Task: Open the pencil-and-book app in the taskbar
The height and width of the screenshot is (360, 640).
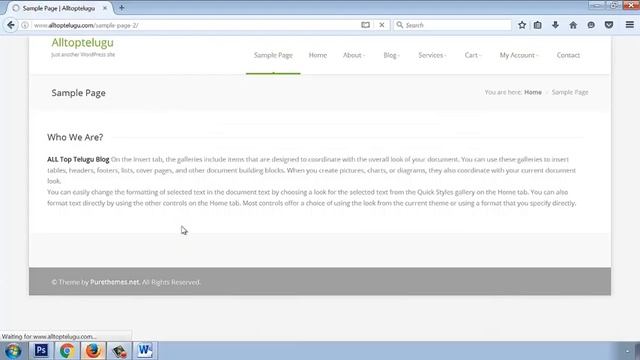Action: 119,351
